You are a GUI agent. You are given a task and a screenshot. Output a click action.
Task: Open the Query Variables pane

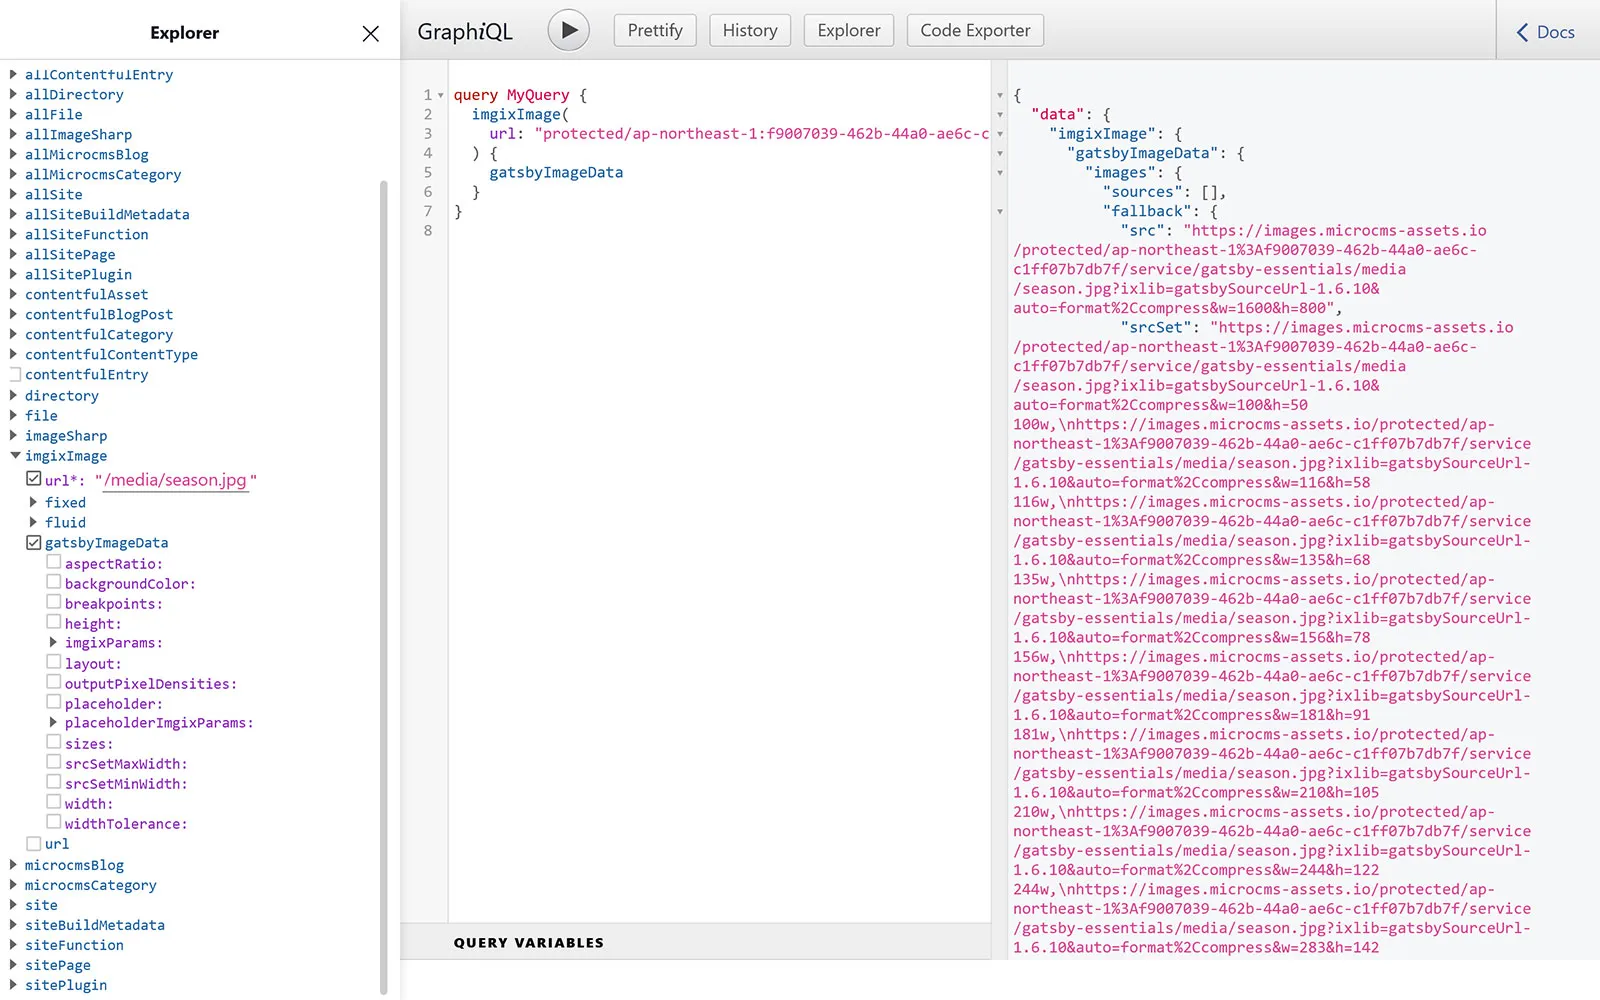pyautogui.click(x=528, y=942)
